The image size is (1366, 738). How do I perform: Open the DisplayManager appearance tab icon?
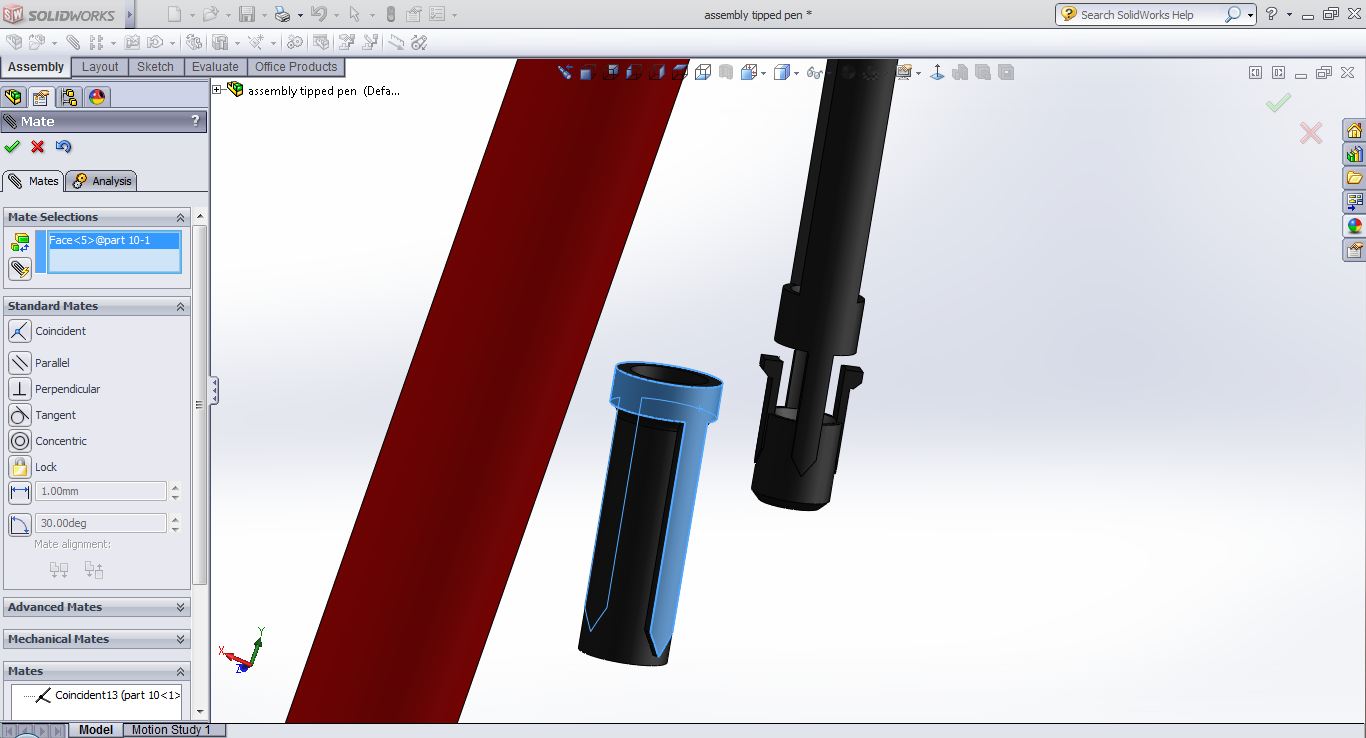pos(97,97)
